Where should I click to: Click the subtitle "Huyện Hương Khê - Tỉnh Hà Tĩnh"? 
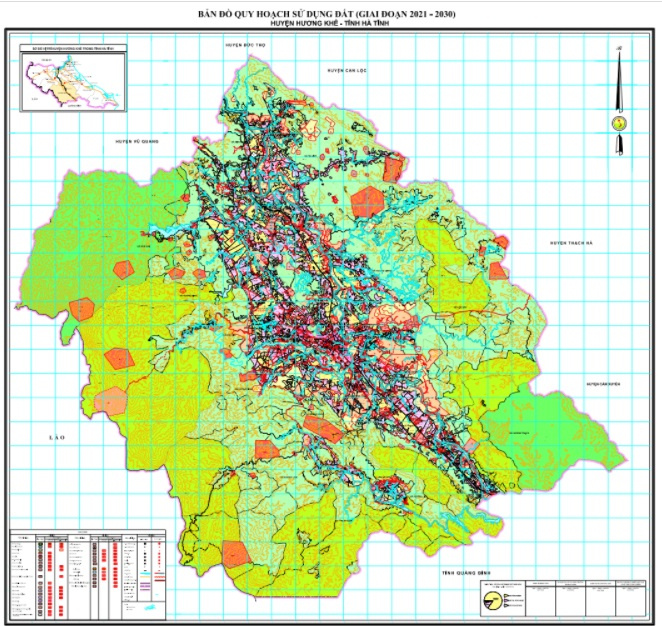(x=329, y=24)
